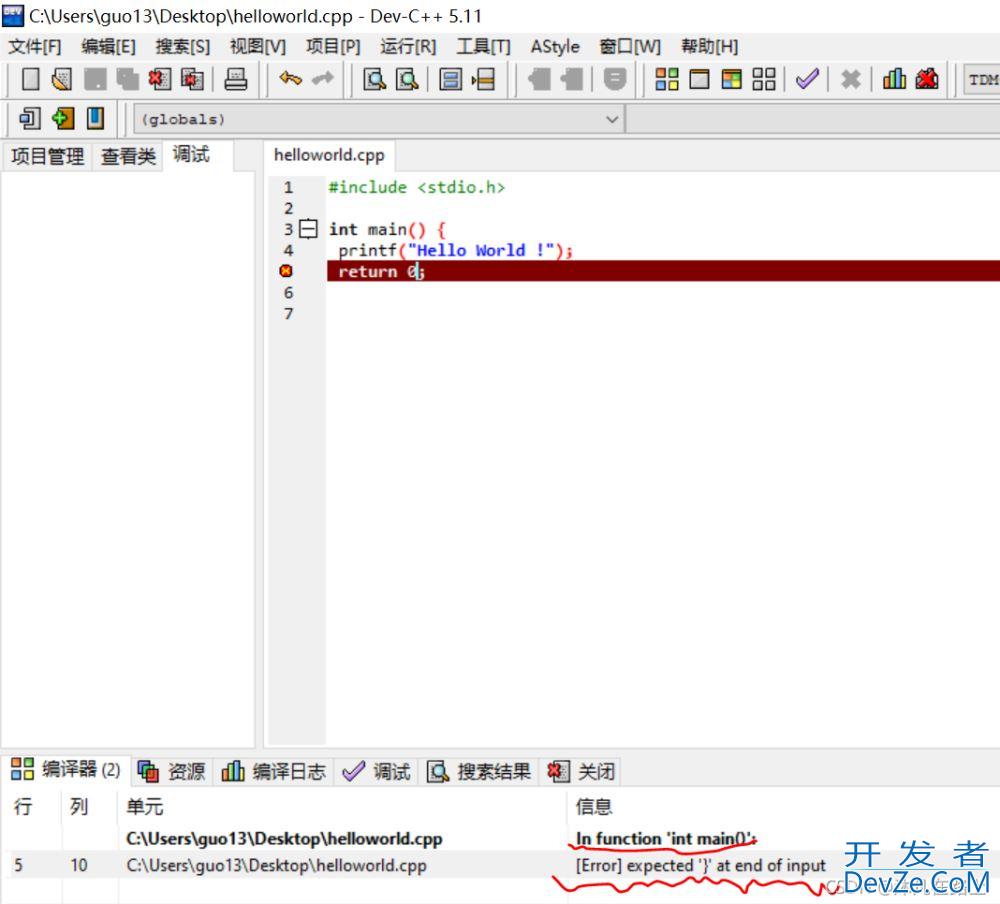This screenshot has height=904, width=1000.
Task: Click the Toggle bookmarks icon with green plus
Action: [62, 119]
